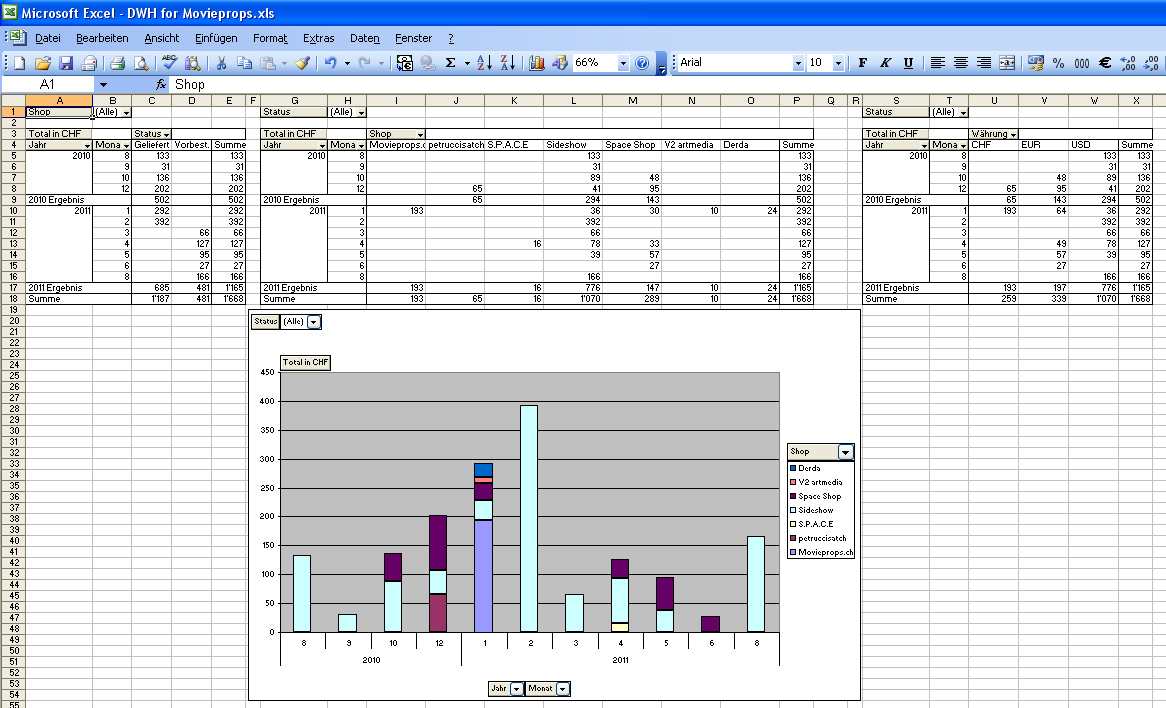Open the Daten menu
This screenshot has height=708, width=1166.
pos(364,38)
